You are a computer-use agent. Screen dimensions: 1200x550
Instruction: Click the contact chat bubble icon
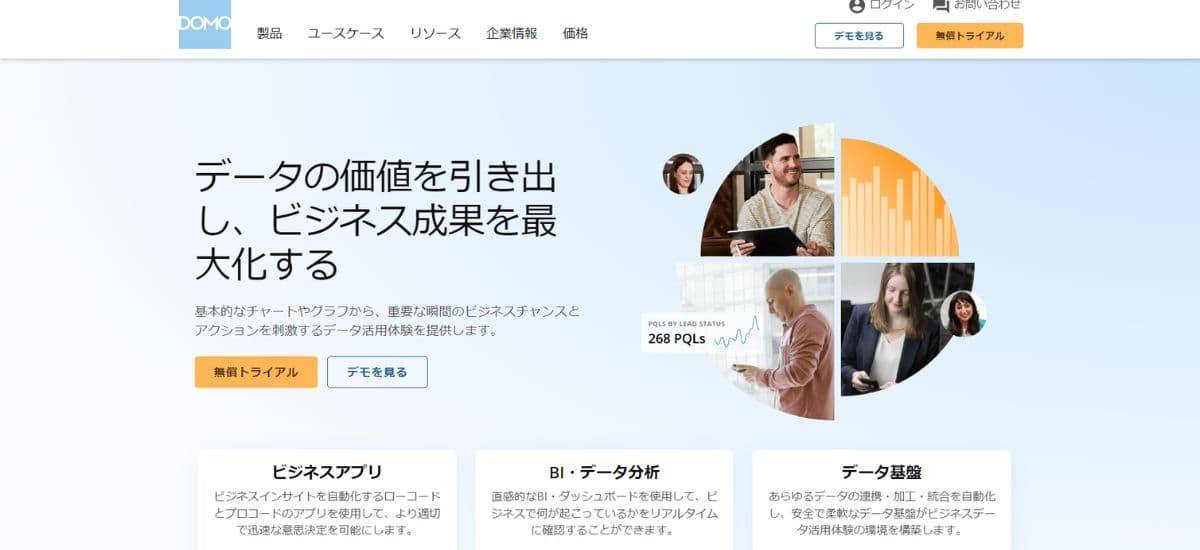941,6
